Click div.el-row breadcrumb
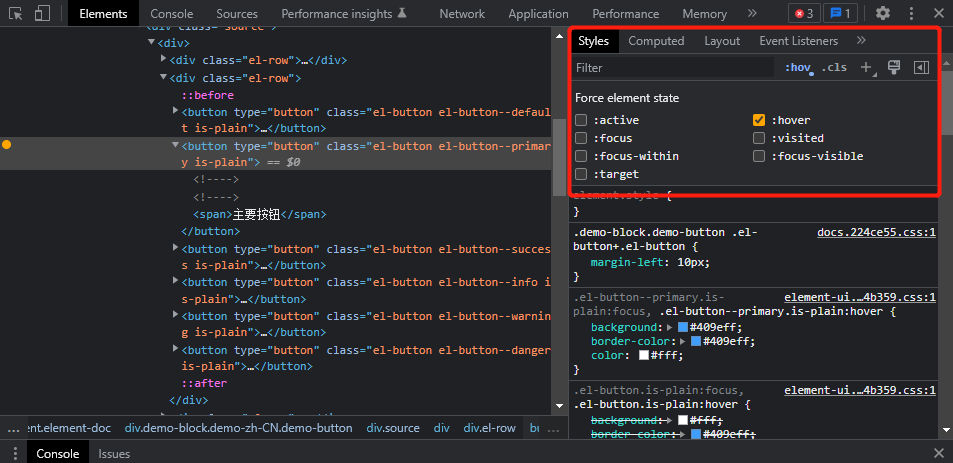Screen dimensions: 953x463 click(x=489, y=428)
